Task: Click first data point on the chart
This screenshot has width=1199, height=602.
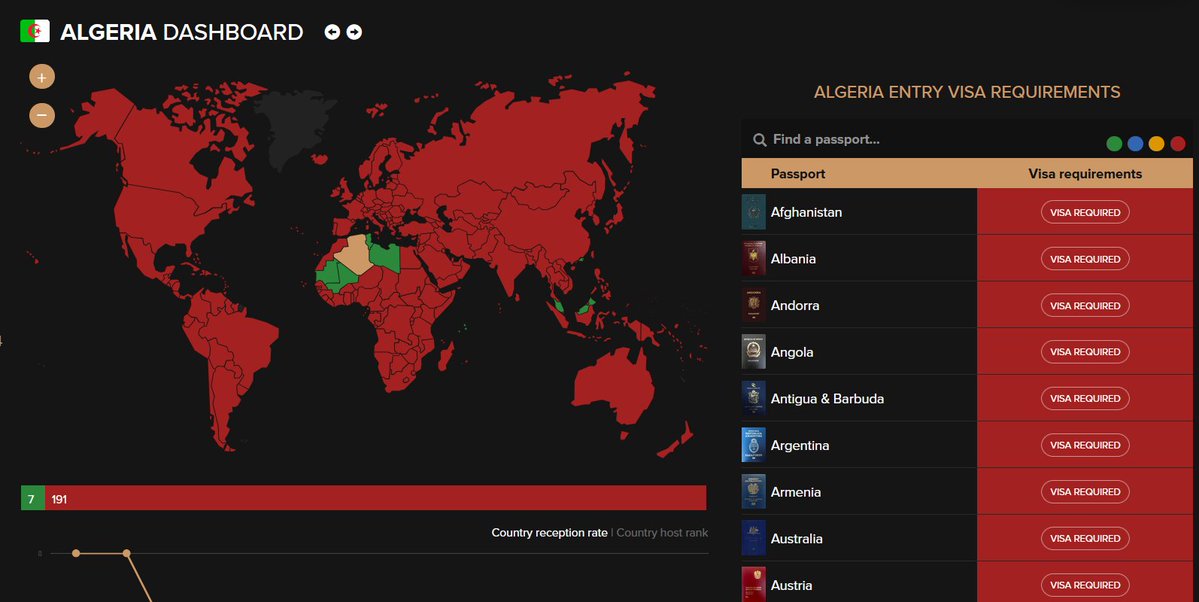Action: pos(76,553)
